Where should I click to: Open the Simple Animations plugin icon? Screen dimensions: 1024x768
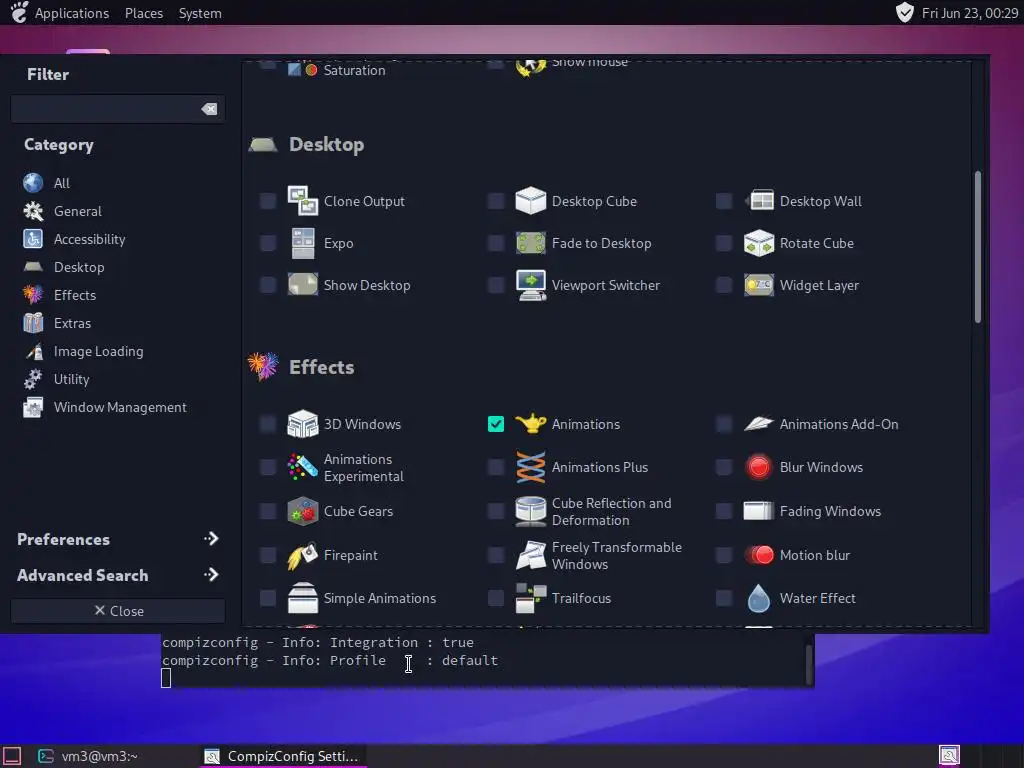pos(302,598)
